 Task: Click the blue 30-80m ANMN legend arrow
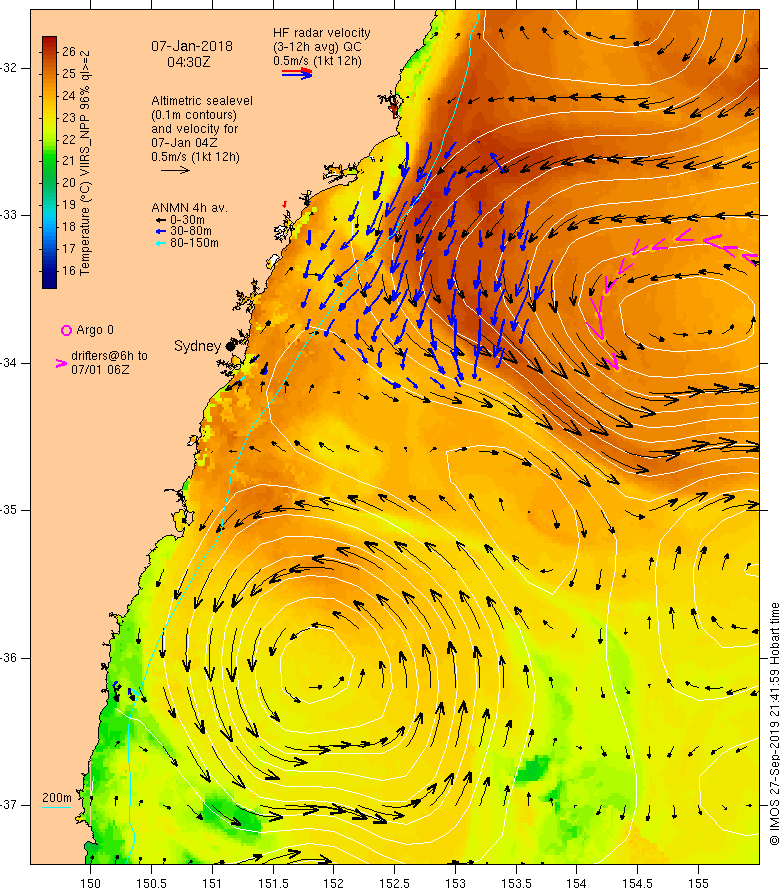click(161, 232)
